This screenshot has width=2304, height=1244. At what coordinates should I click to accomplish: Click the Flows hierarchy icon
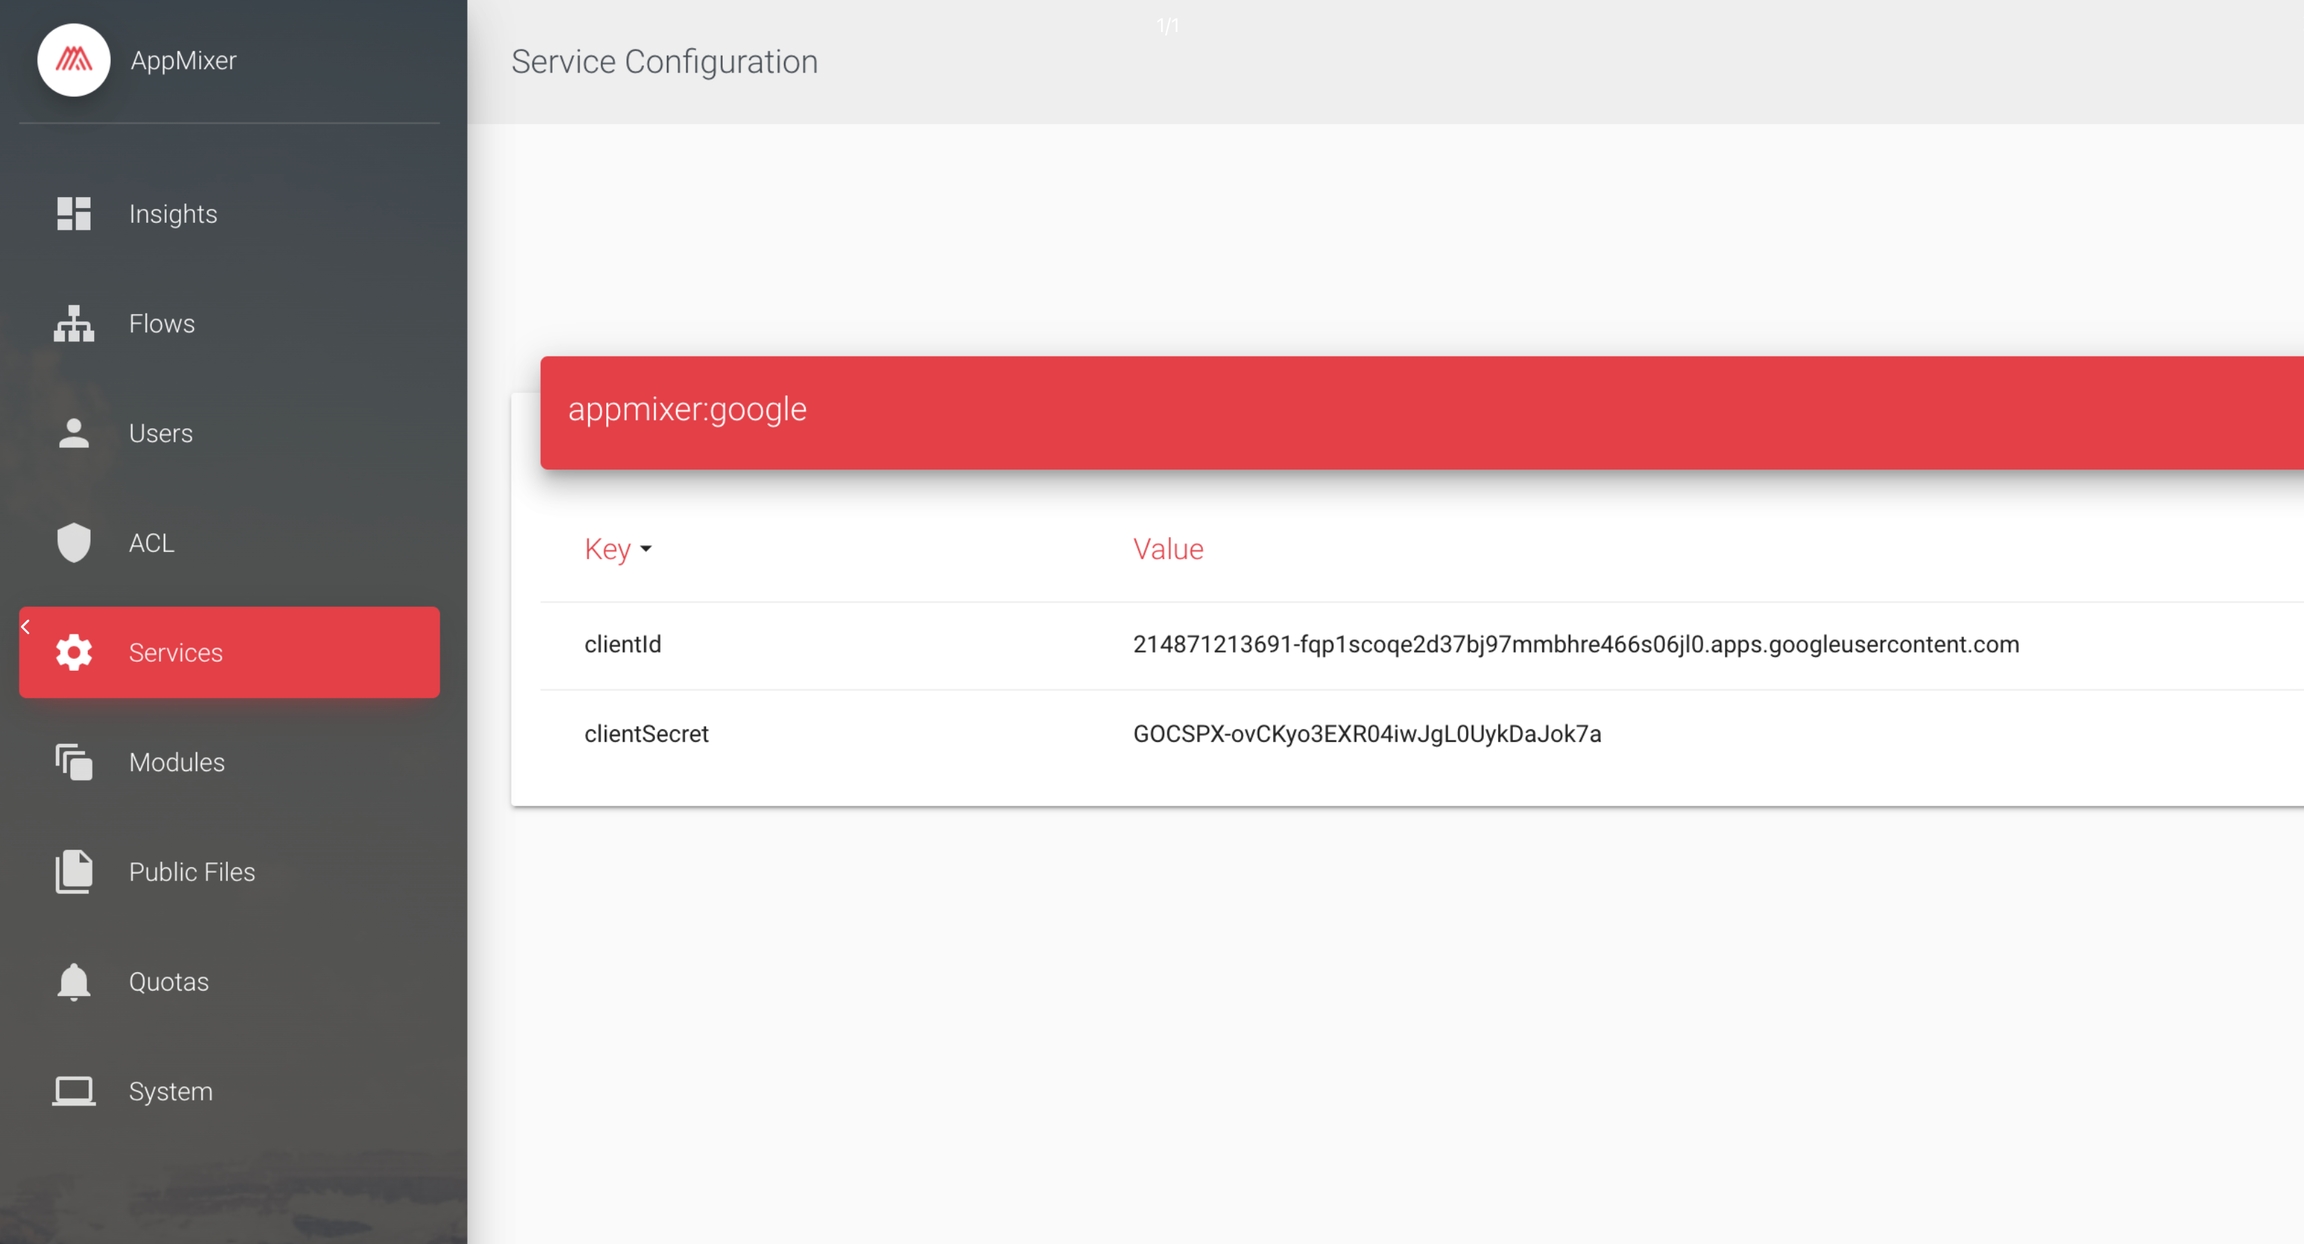pyautogui.click(x=73, y=324)
